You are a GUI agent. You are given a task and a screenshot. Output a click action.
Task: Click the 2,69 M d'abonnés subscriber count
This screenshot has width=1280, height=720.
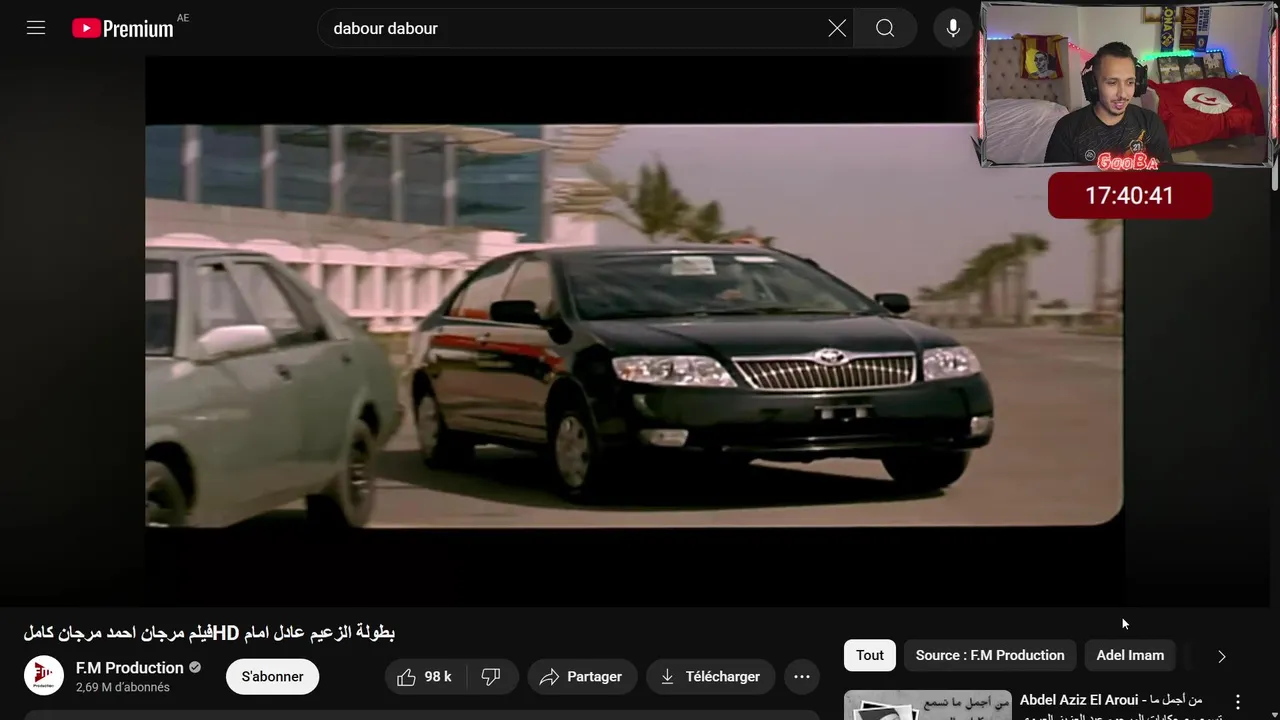point(123,687)
